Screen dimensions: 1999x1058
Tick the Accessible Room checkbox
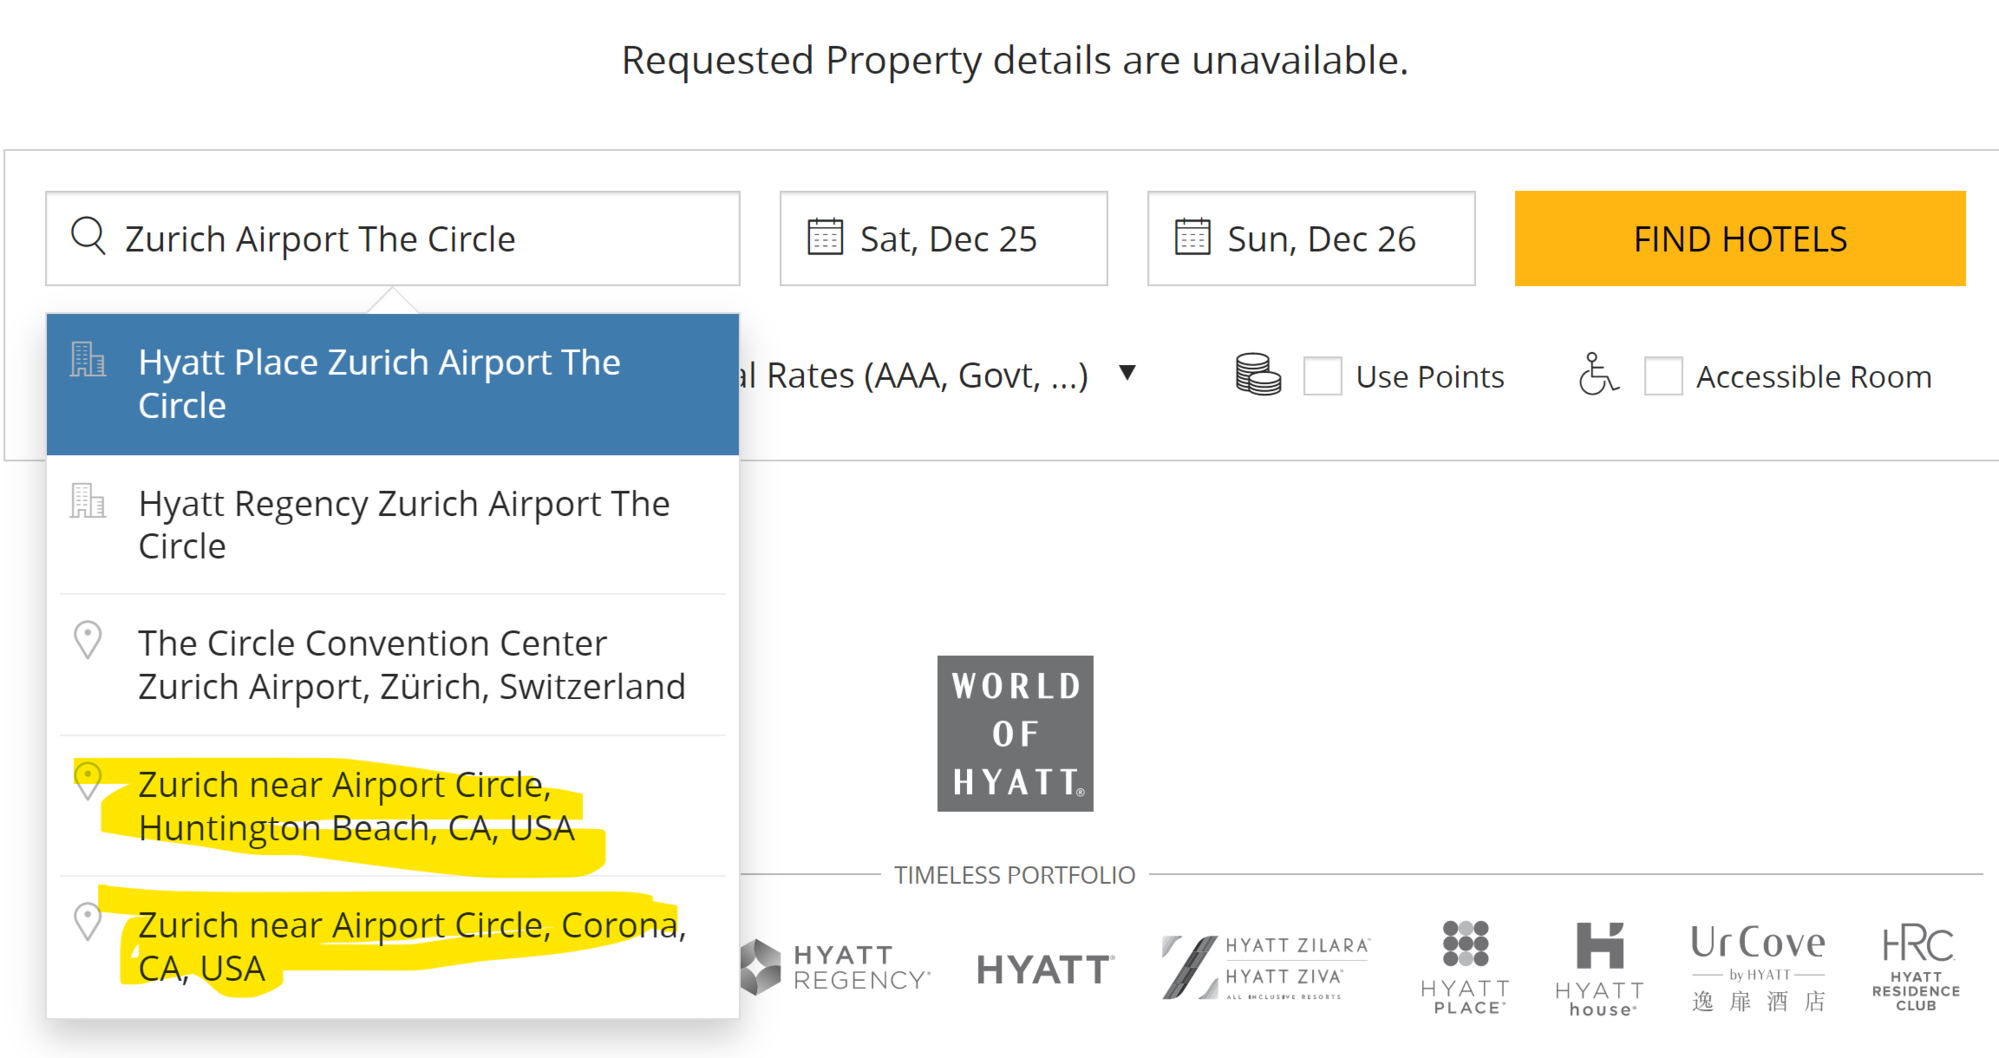pos(1663,376)
